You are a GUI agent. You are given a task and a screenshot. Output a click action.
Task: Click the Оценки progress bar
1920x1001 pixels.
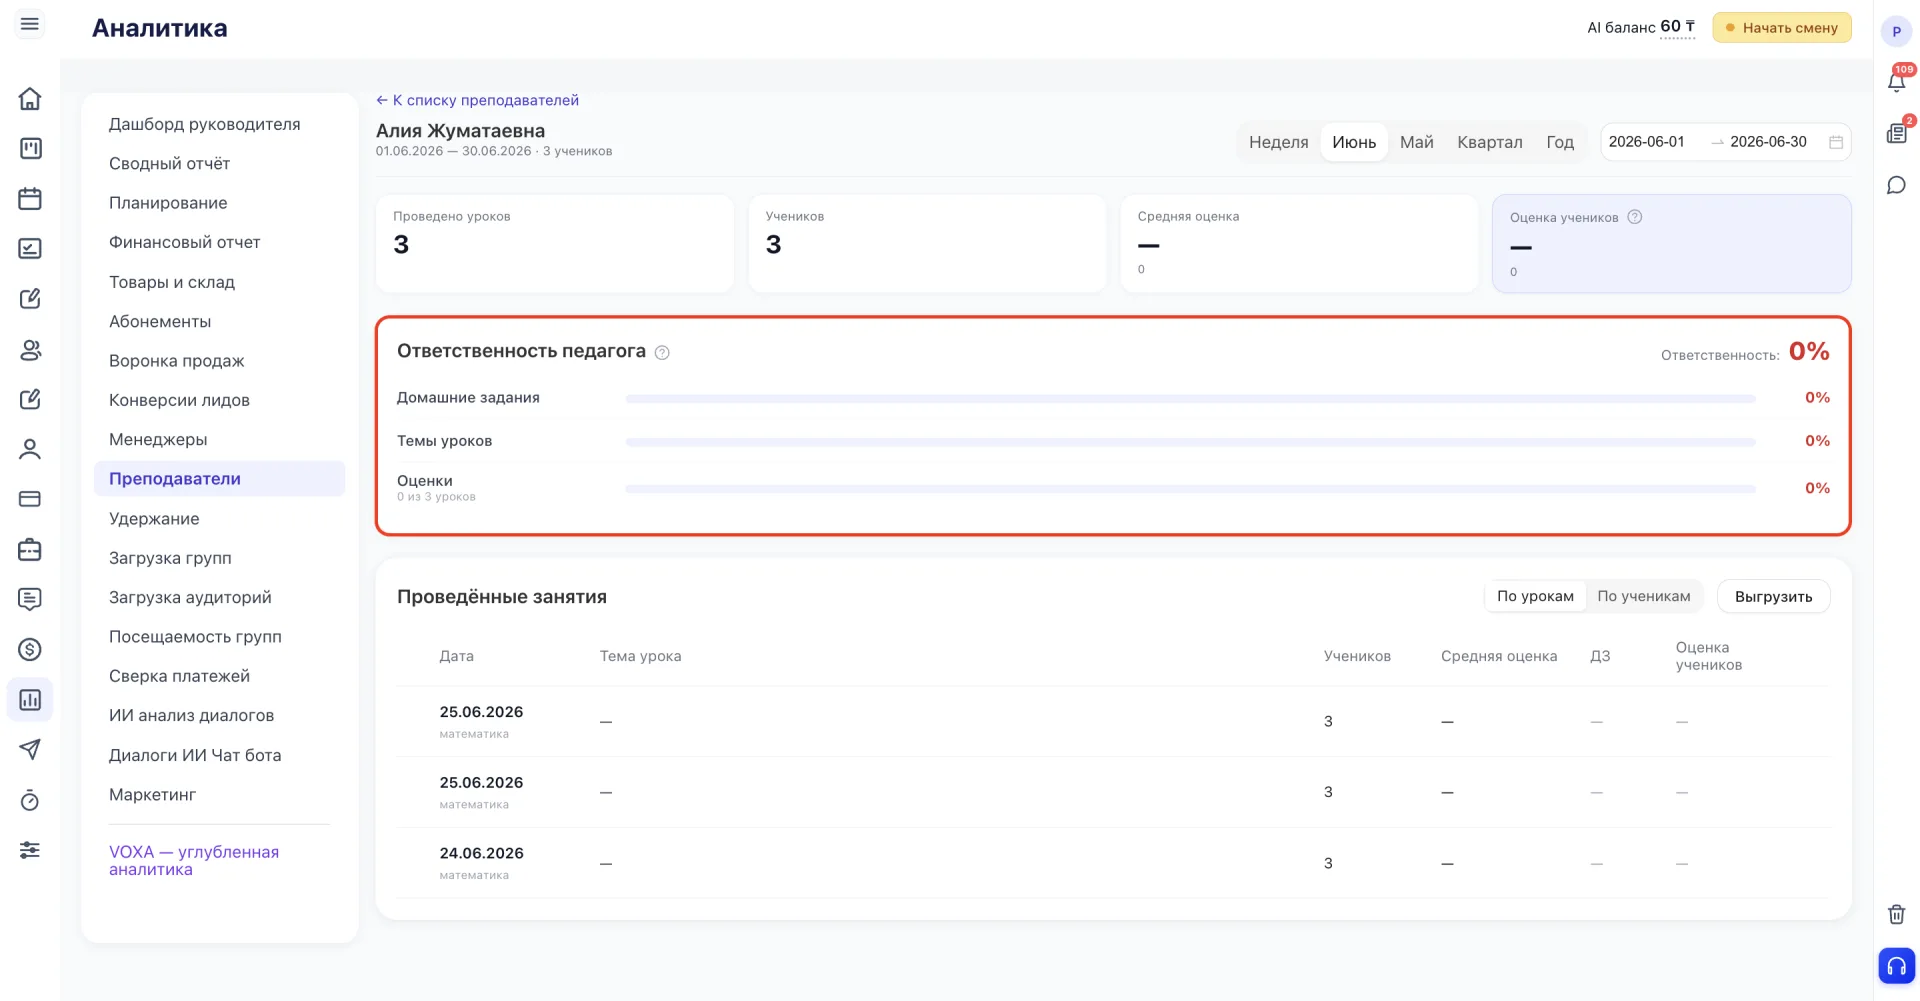(x=1190, y=489)
